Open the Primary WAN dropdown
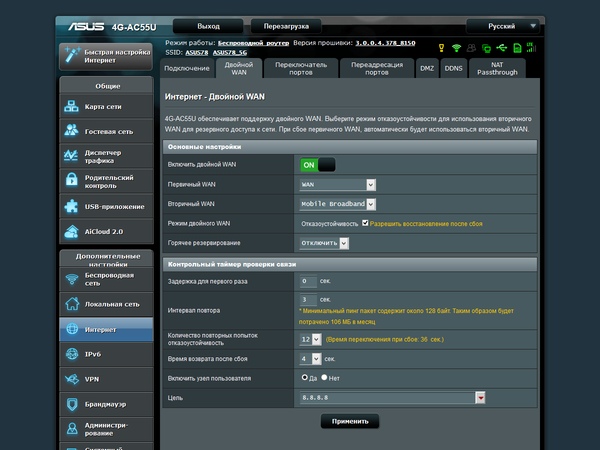Screen dimensions: 600x450 click(338, 184)
